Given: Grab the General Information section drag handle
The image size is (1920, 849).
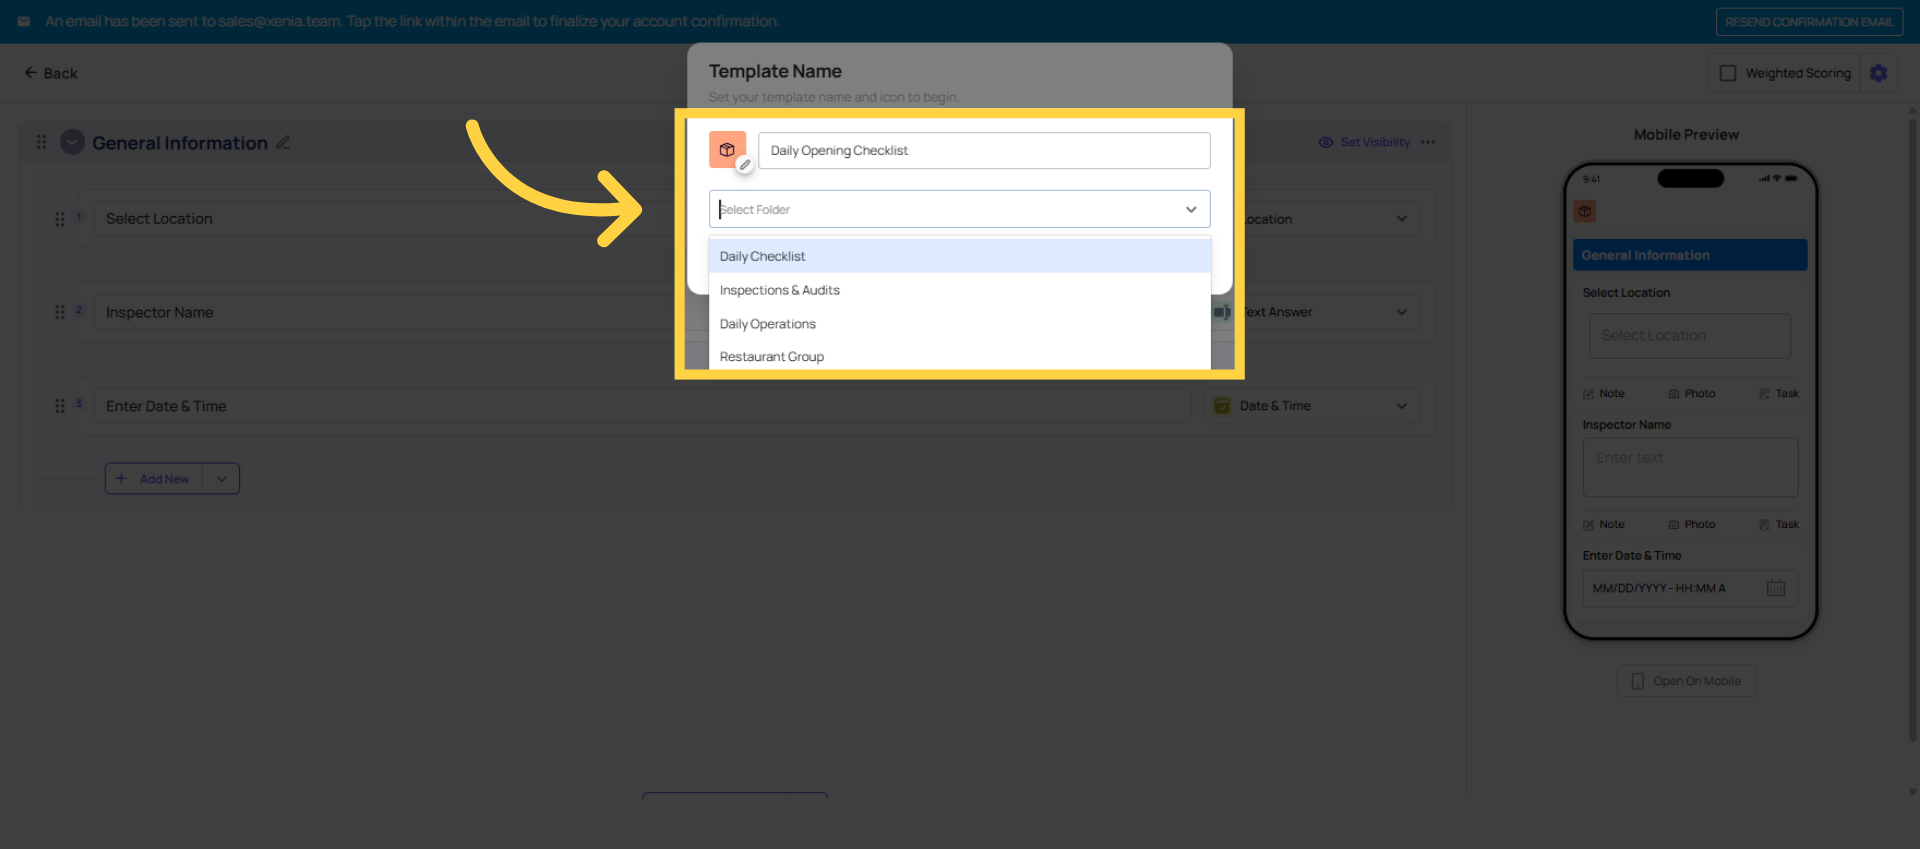Looking at the screenshot, I should 41,142.
